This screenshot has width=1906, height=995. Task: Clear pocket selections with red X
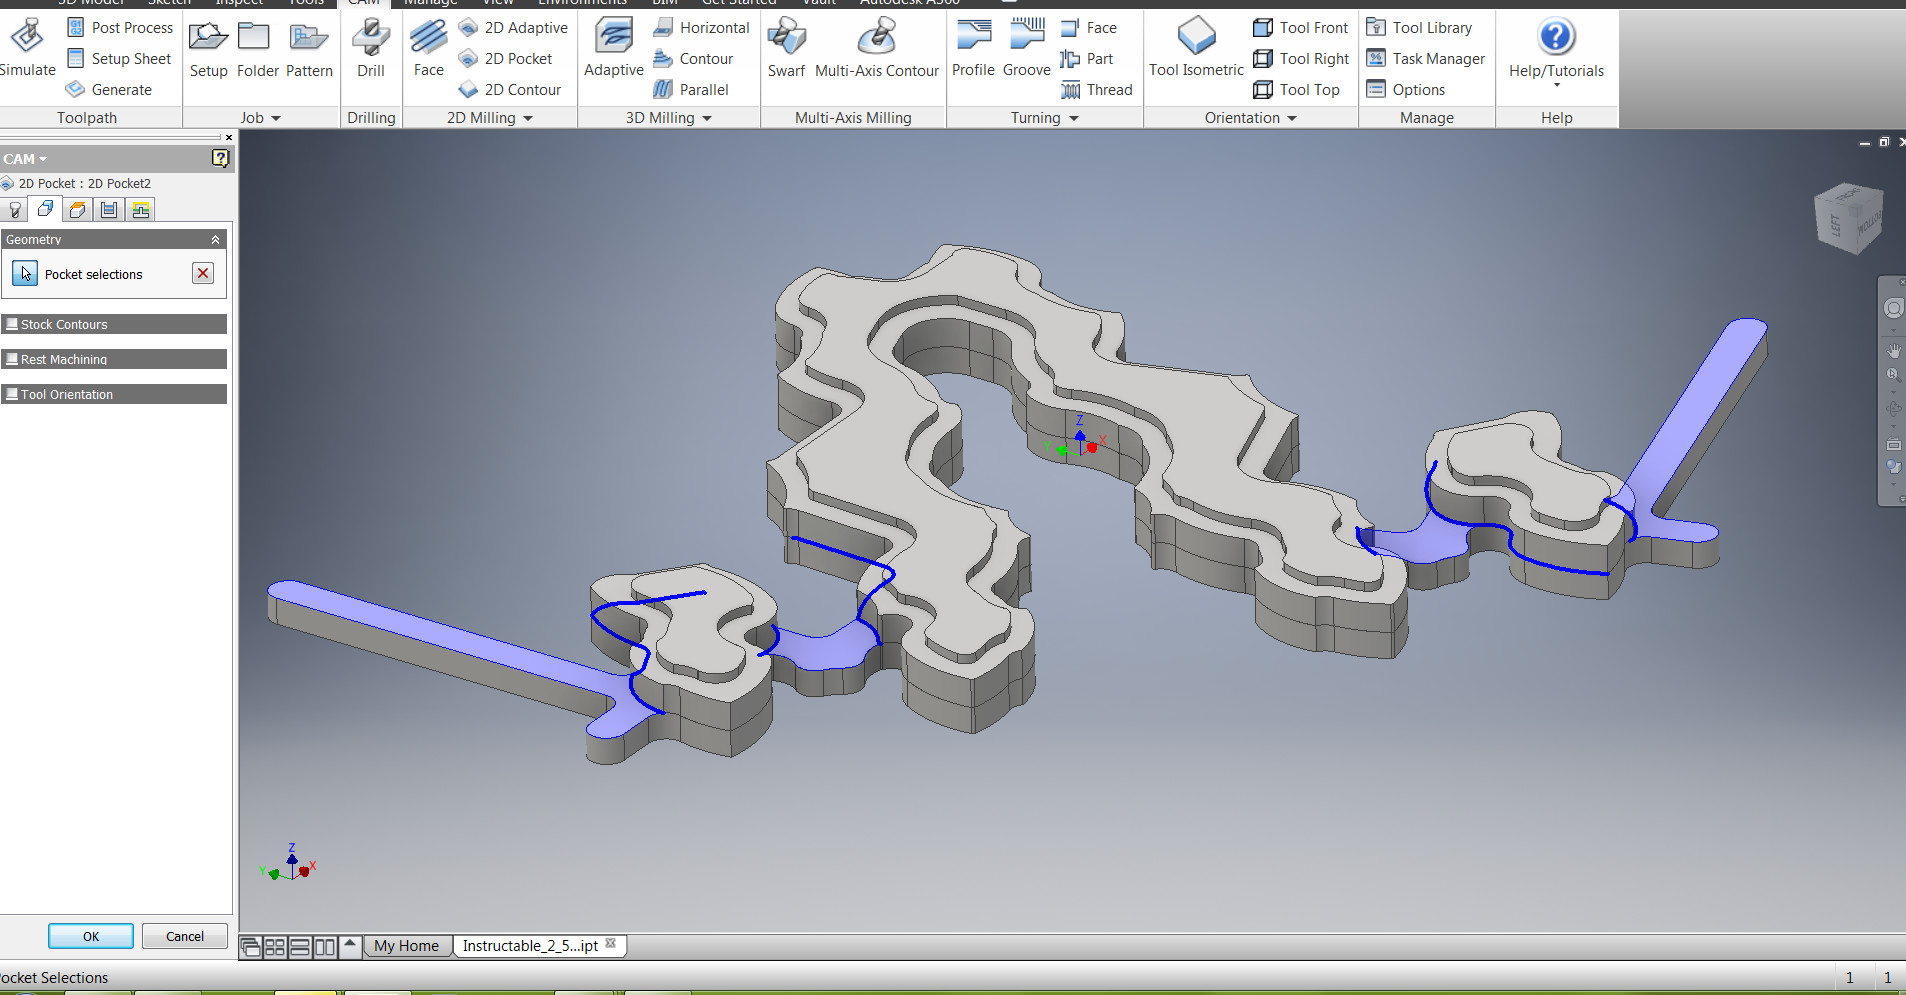[x=203, y=273]
